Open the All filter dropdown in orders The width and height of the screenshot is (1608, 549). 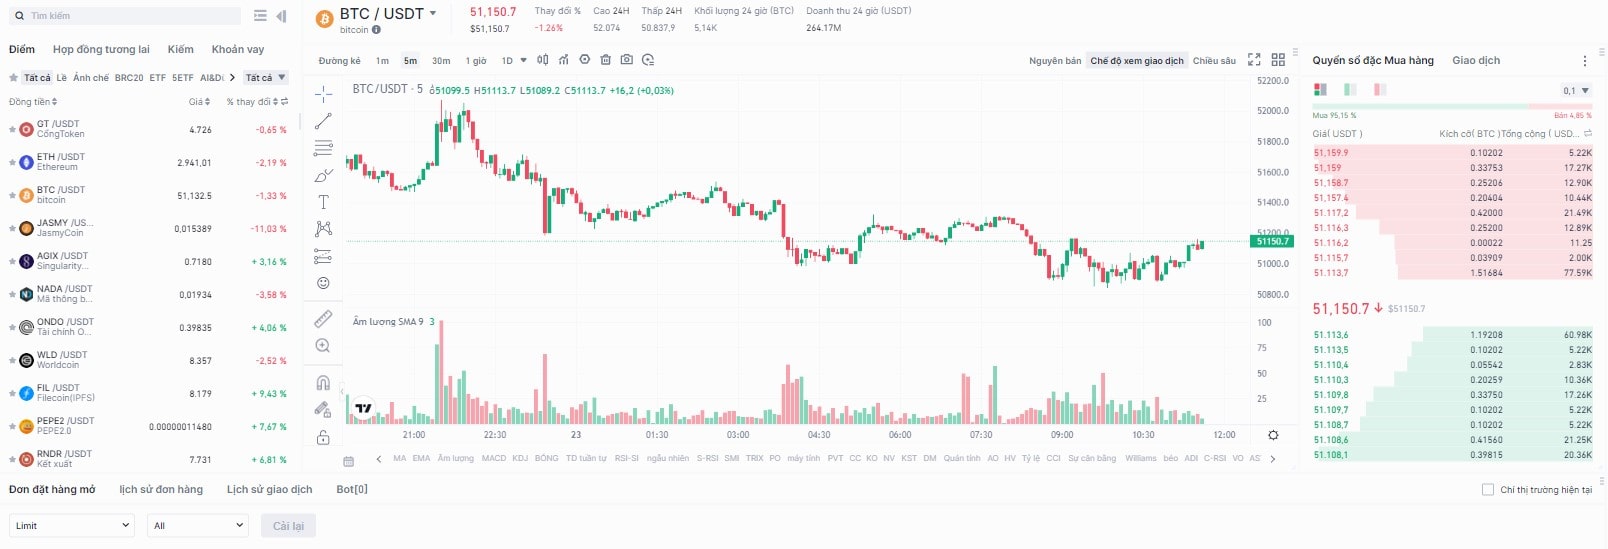pyautogui.click(x=197, y=525)
